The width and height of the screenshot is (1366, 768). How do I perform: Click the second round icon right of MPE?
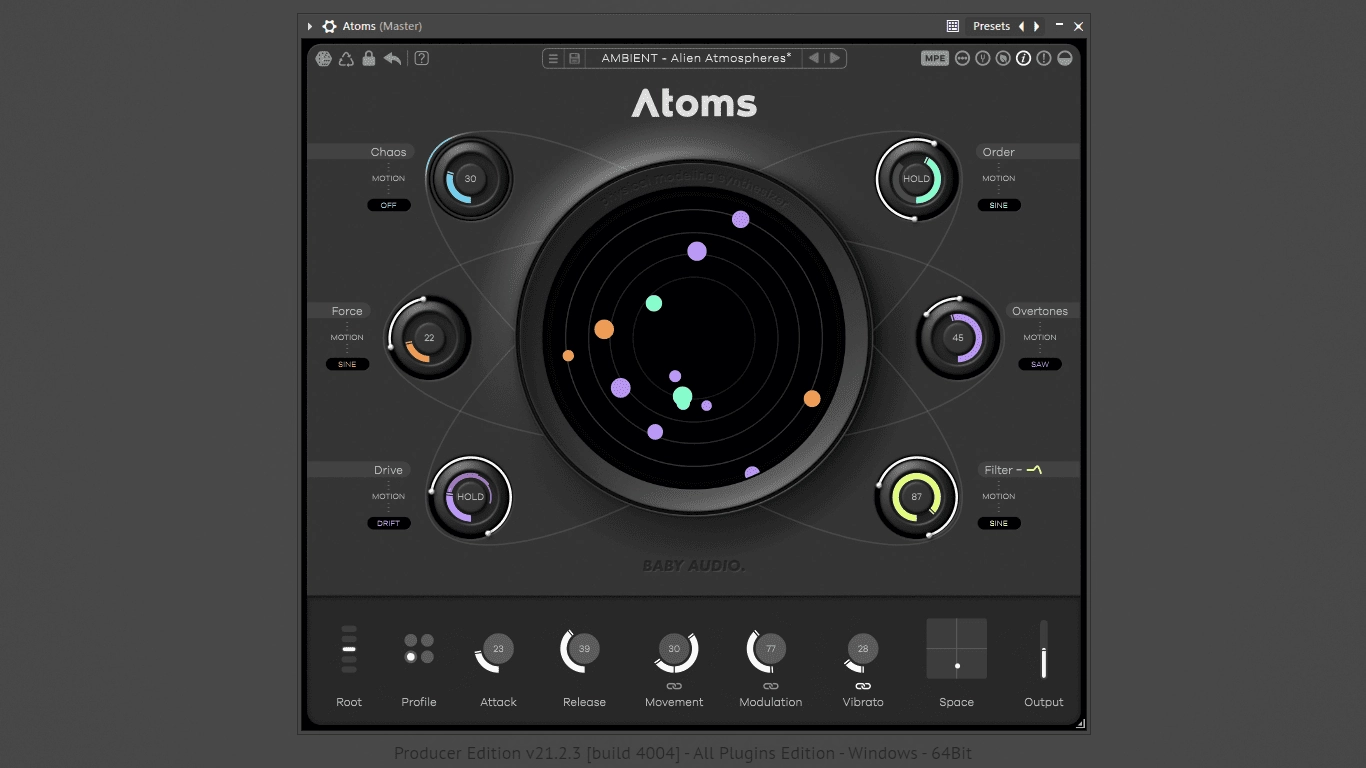pos(983,58)
